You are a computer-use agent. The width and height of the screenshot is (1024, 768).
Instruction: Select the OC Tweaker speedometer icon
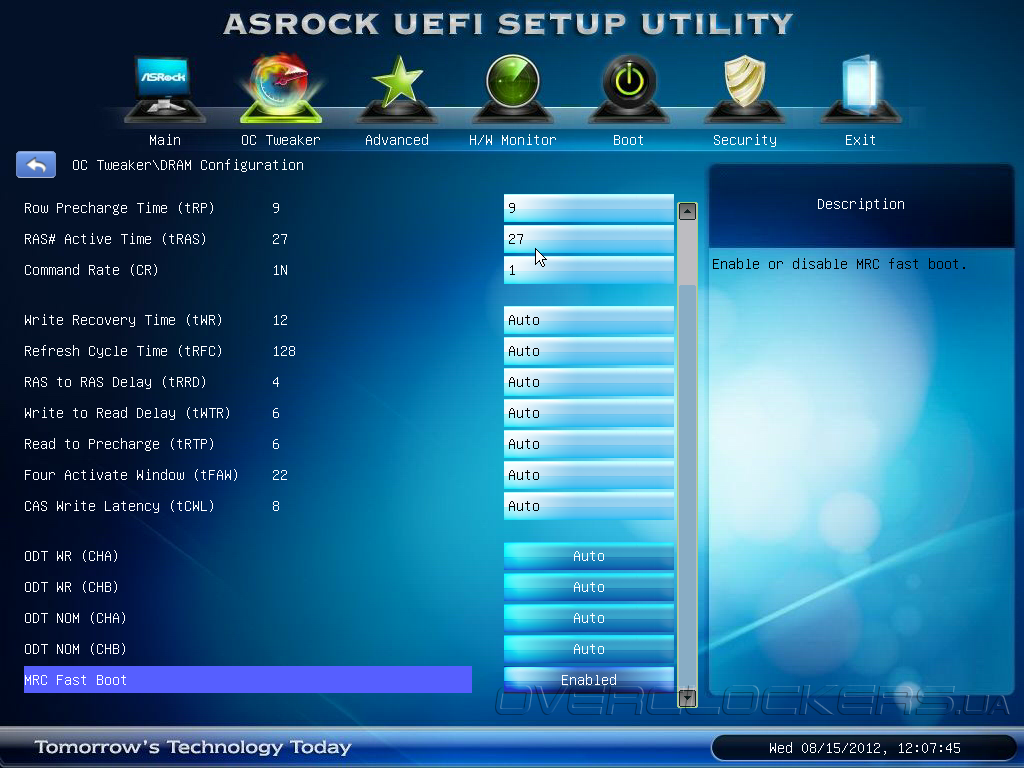pyautogui.click(x=281, y=88)
